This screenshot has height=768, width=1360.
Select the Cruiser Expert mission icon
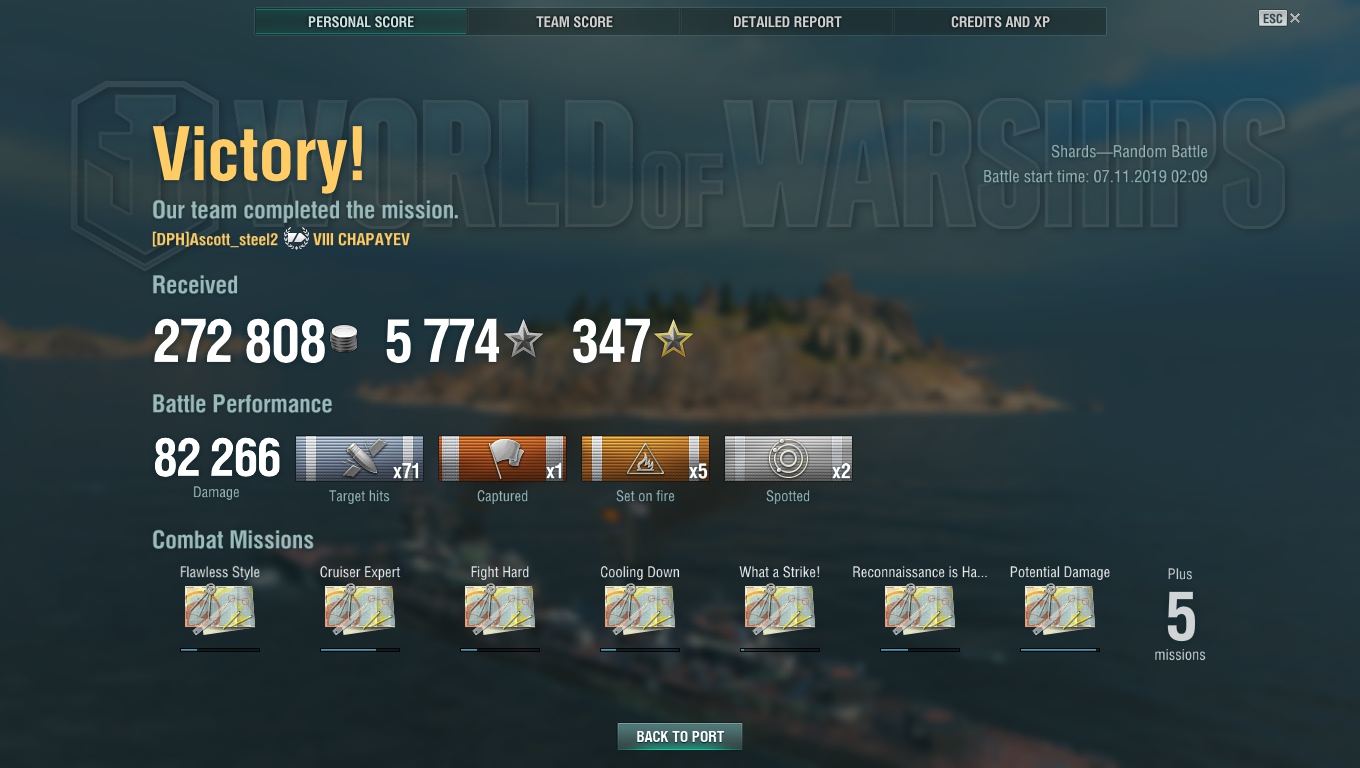click(360, 610)
